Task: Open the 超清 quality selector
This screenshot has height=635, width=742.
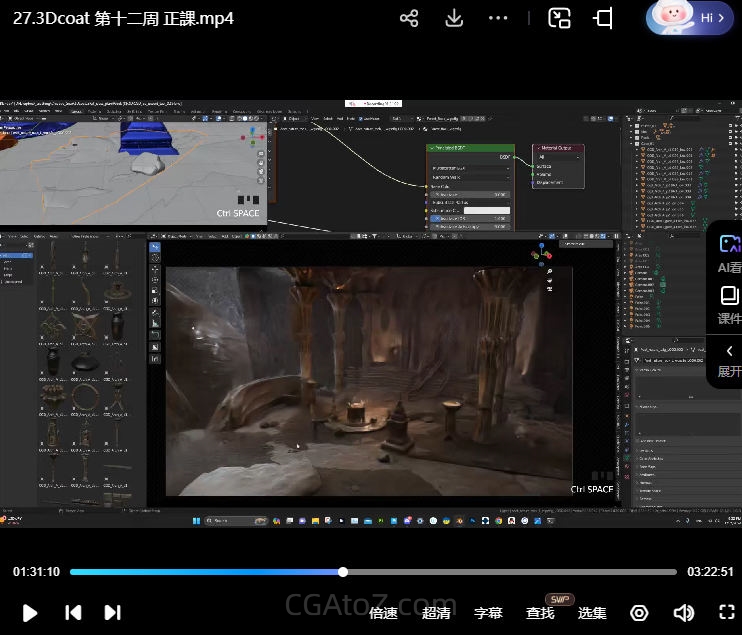Action: [x=436, y=613]
